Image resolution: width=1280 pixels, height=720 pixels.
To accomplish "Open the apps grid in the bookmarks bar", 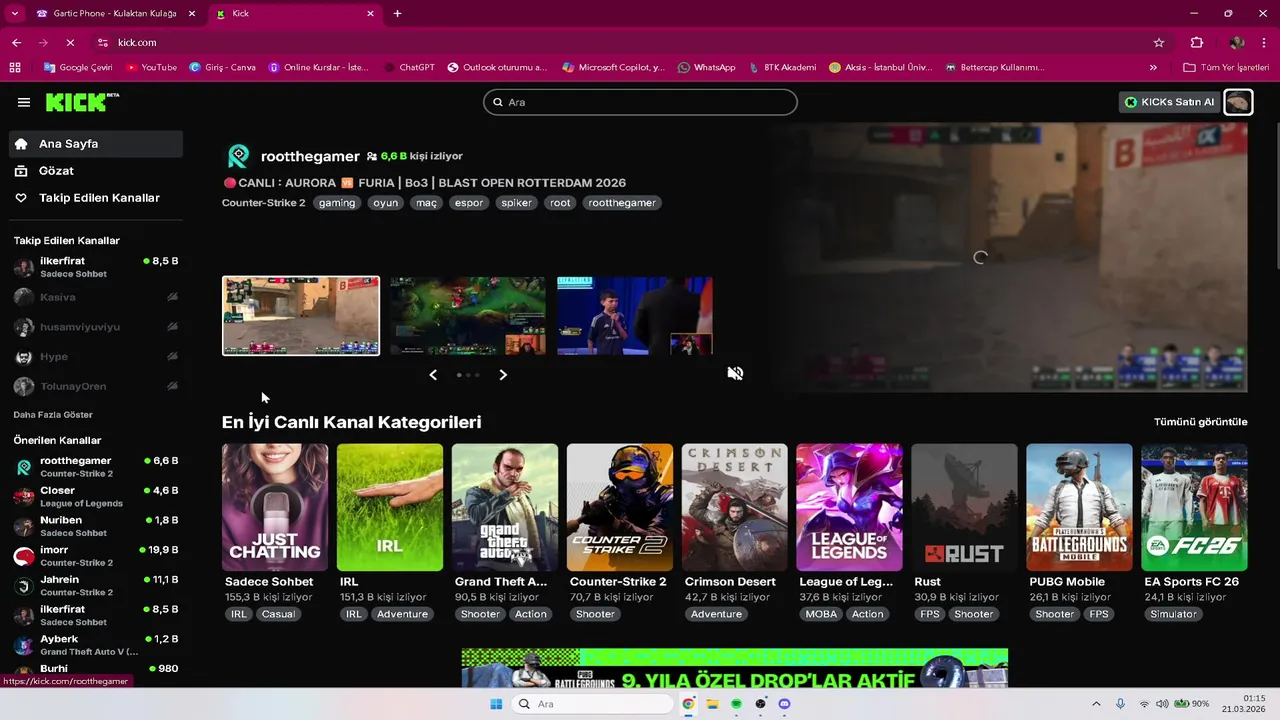I will pyautogui.click(x=15, y=67).
